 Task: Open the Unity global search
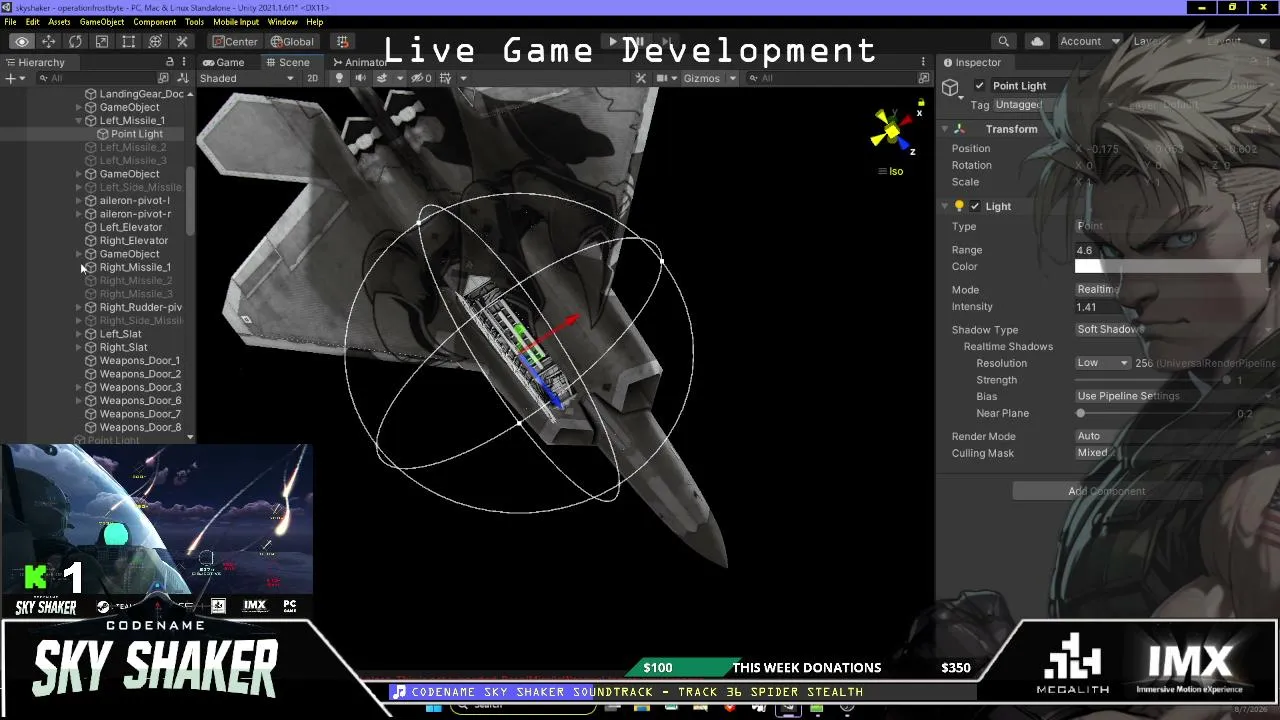(x=1003, y=42)
